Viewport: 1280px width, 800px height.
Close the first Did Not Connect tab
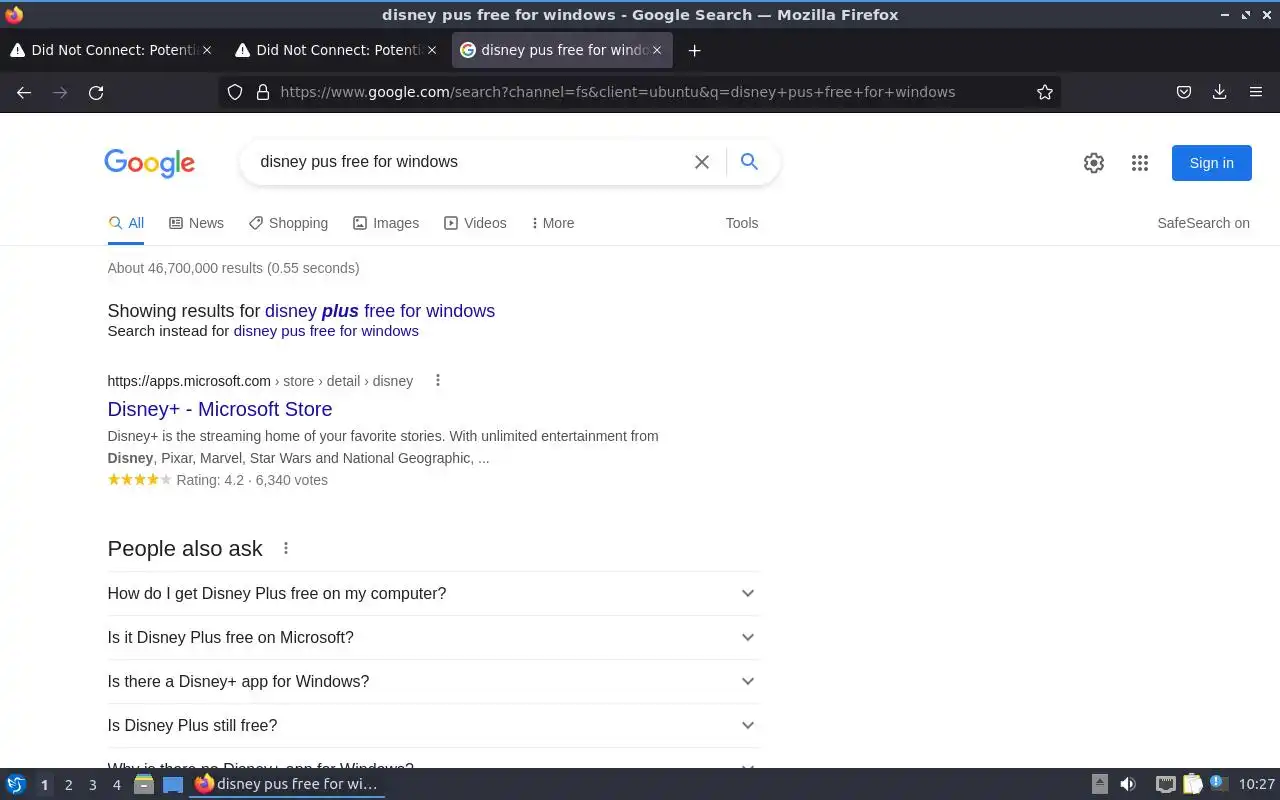[207, 50]
